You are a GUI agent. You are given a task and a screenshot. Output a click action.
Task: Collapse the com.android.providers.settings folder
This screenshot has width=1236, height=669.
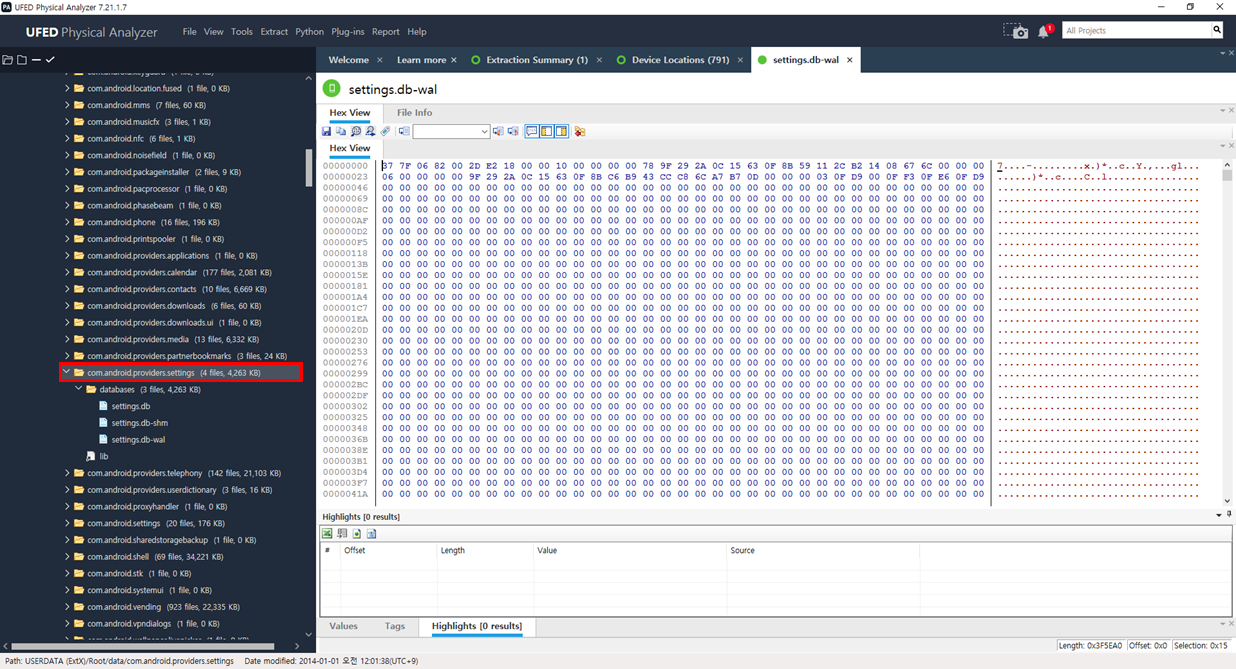click(x=67, y=373)
